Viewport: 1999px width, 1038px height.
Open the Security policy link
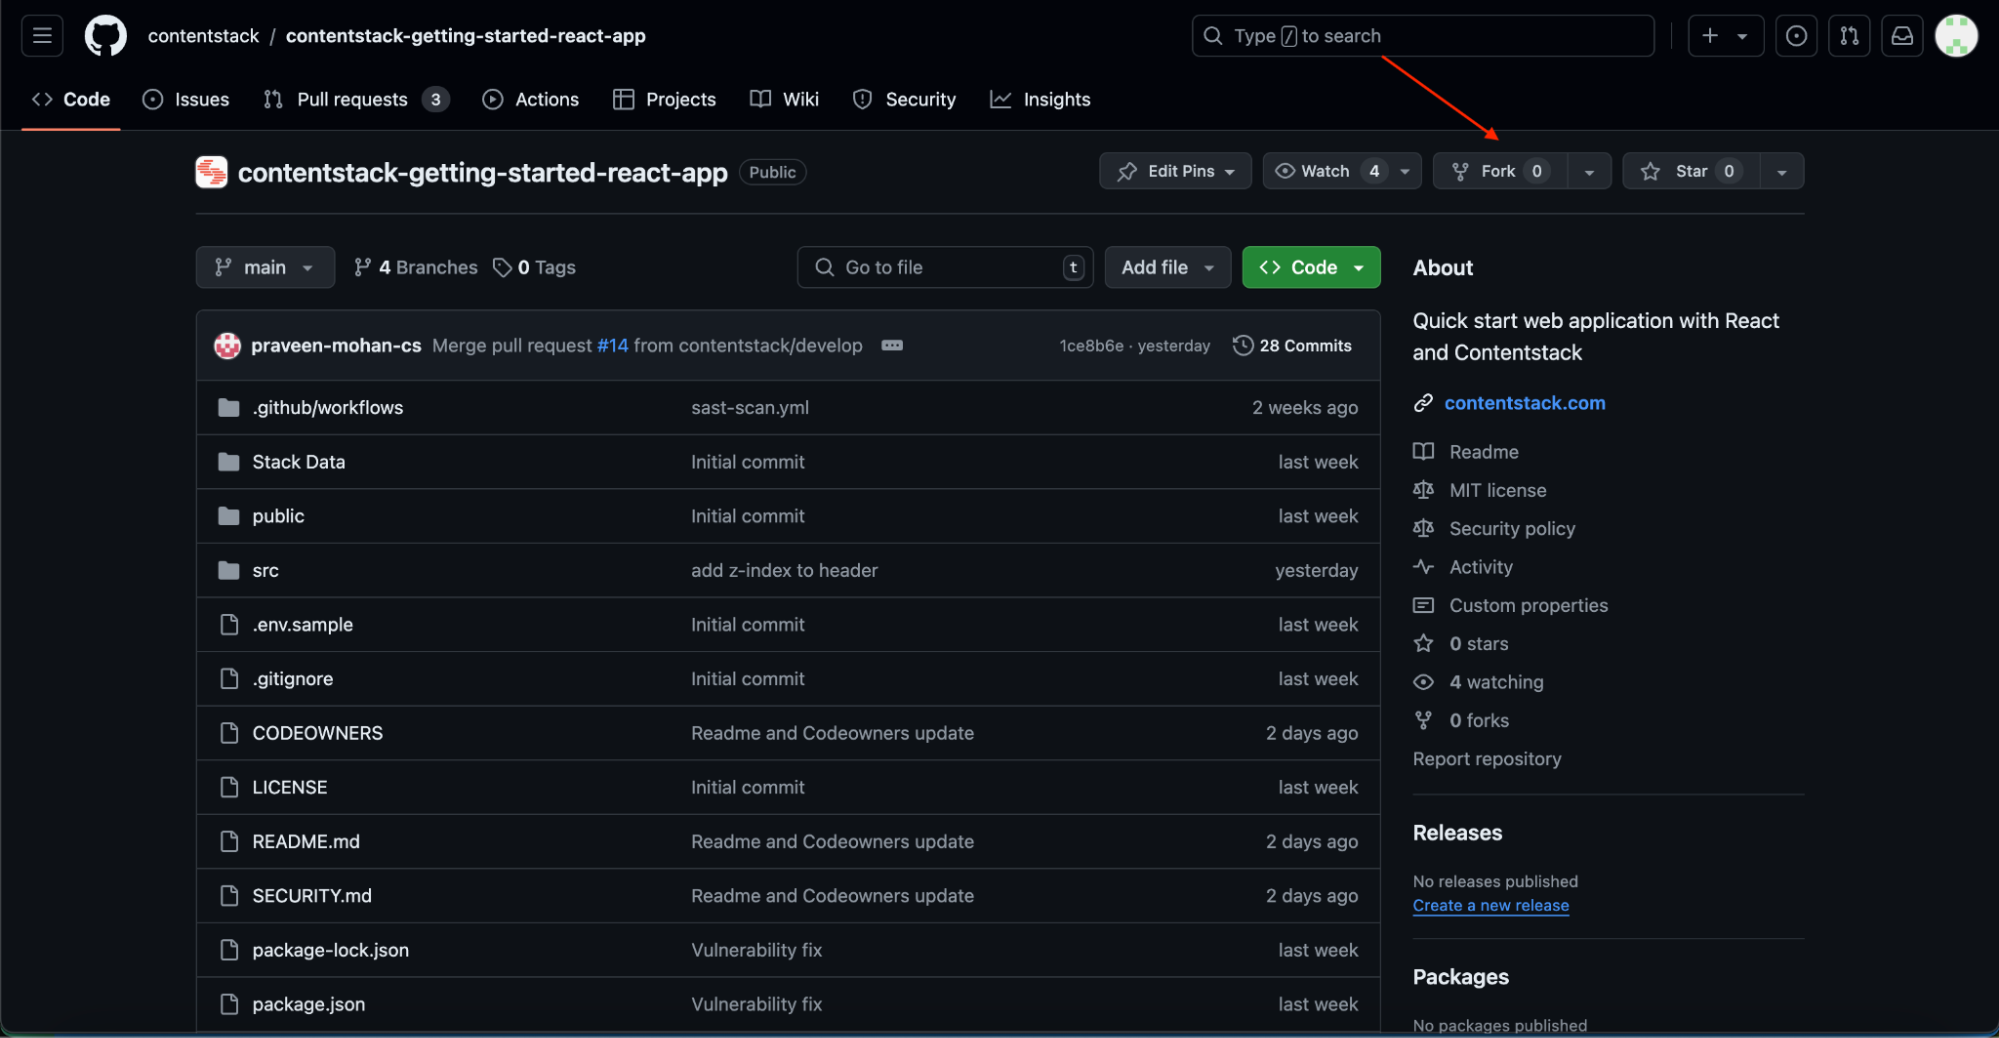[x=1511, y=529]
